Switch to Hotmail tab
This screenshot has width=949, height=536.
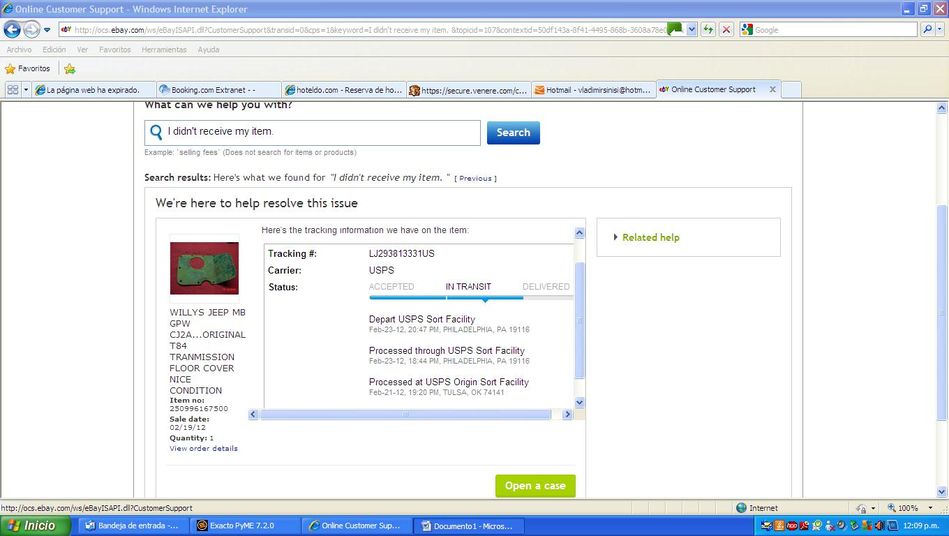pyautogui.click(x=594, y=90)
